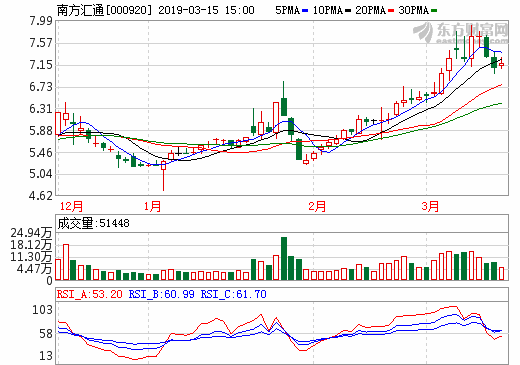Click the 4.47万 volume axis label
Screen dimensions: 520x365
(x=34, y=269)
